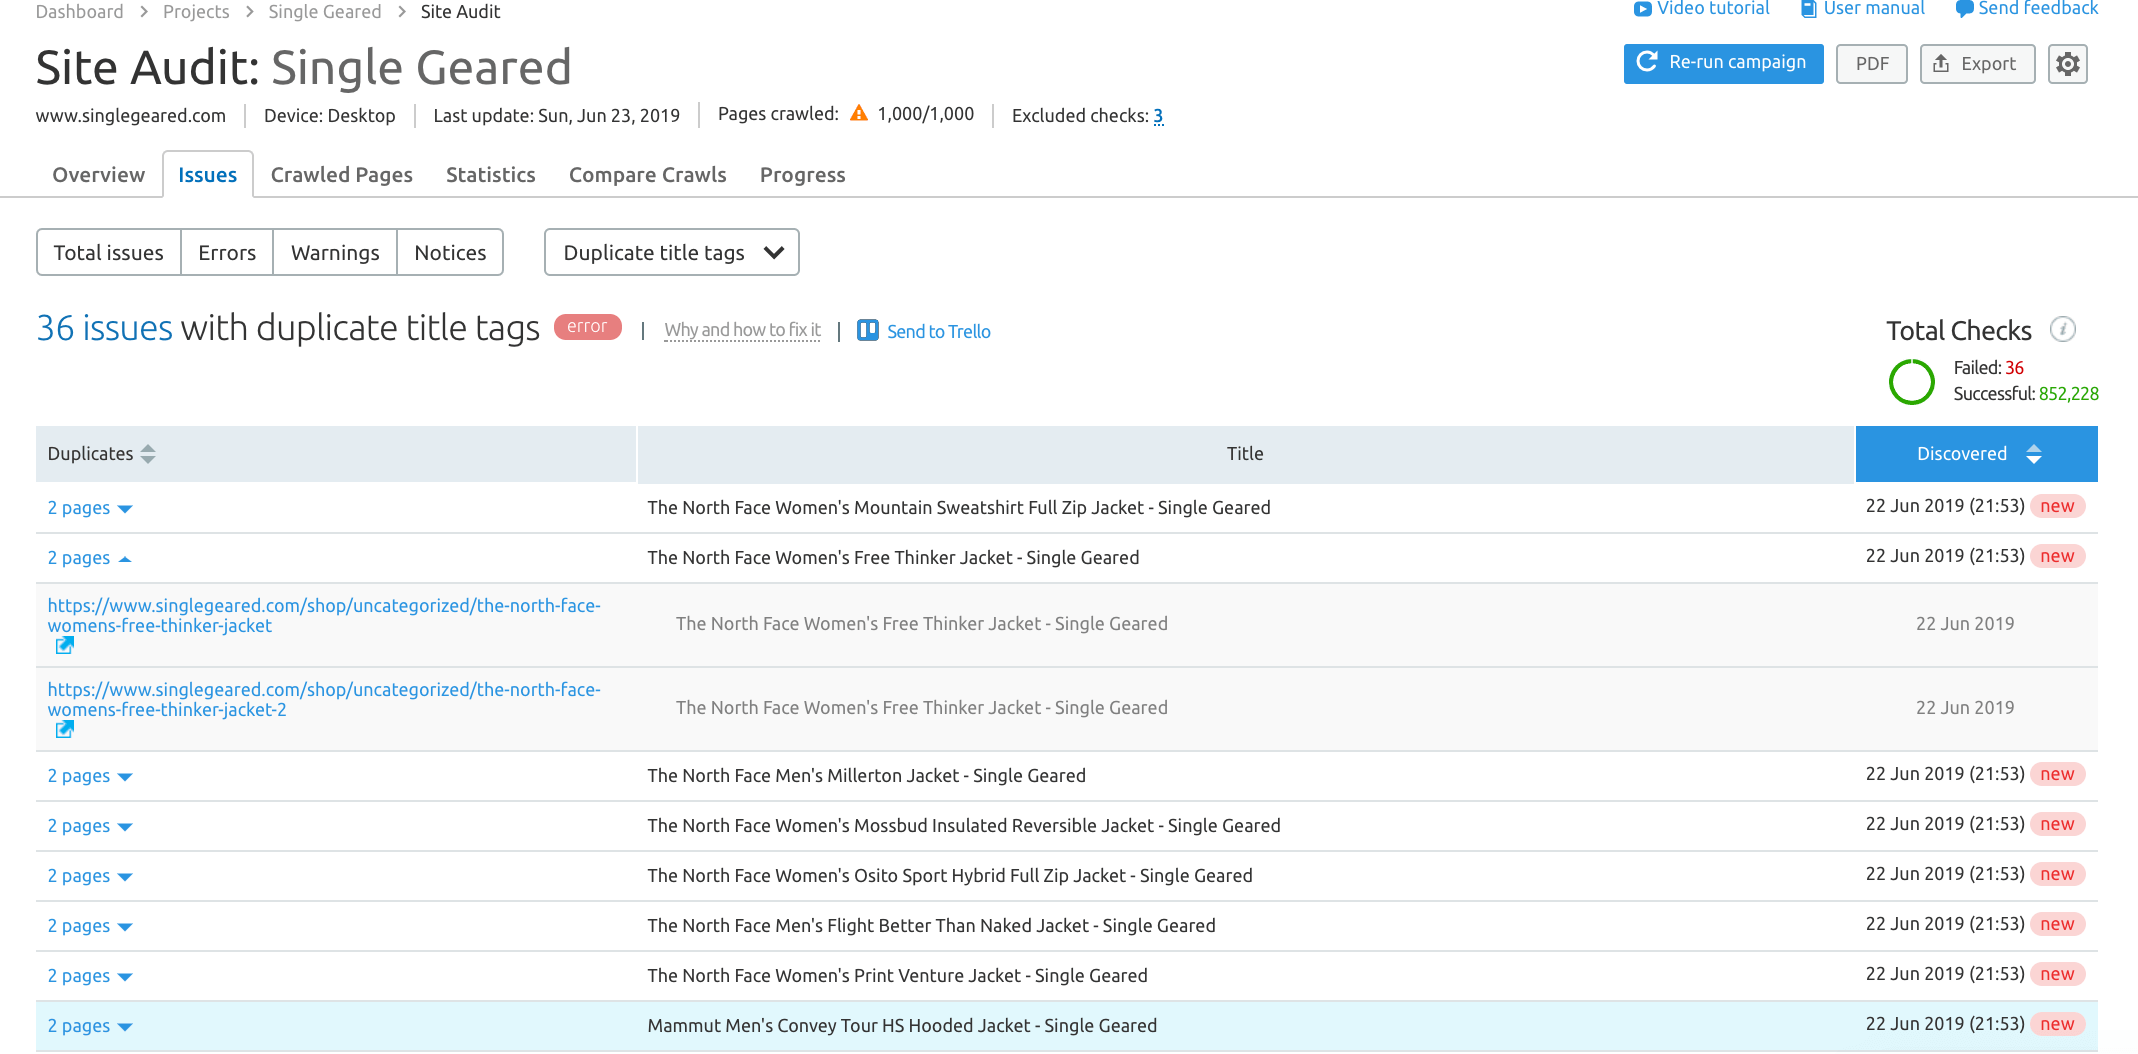This screenshot has width=2138, height=1054.
Task: Click www.singlegeared.com domain text
Action: click(131, 116)
